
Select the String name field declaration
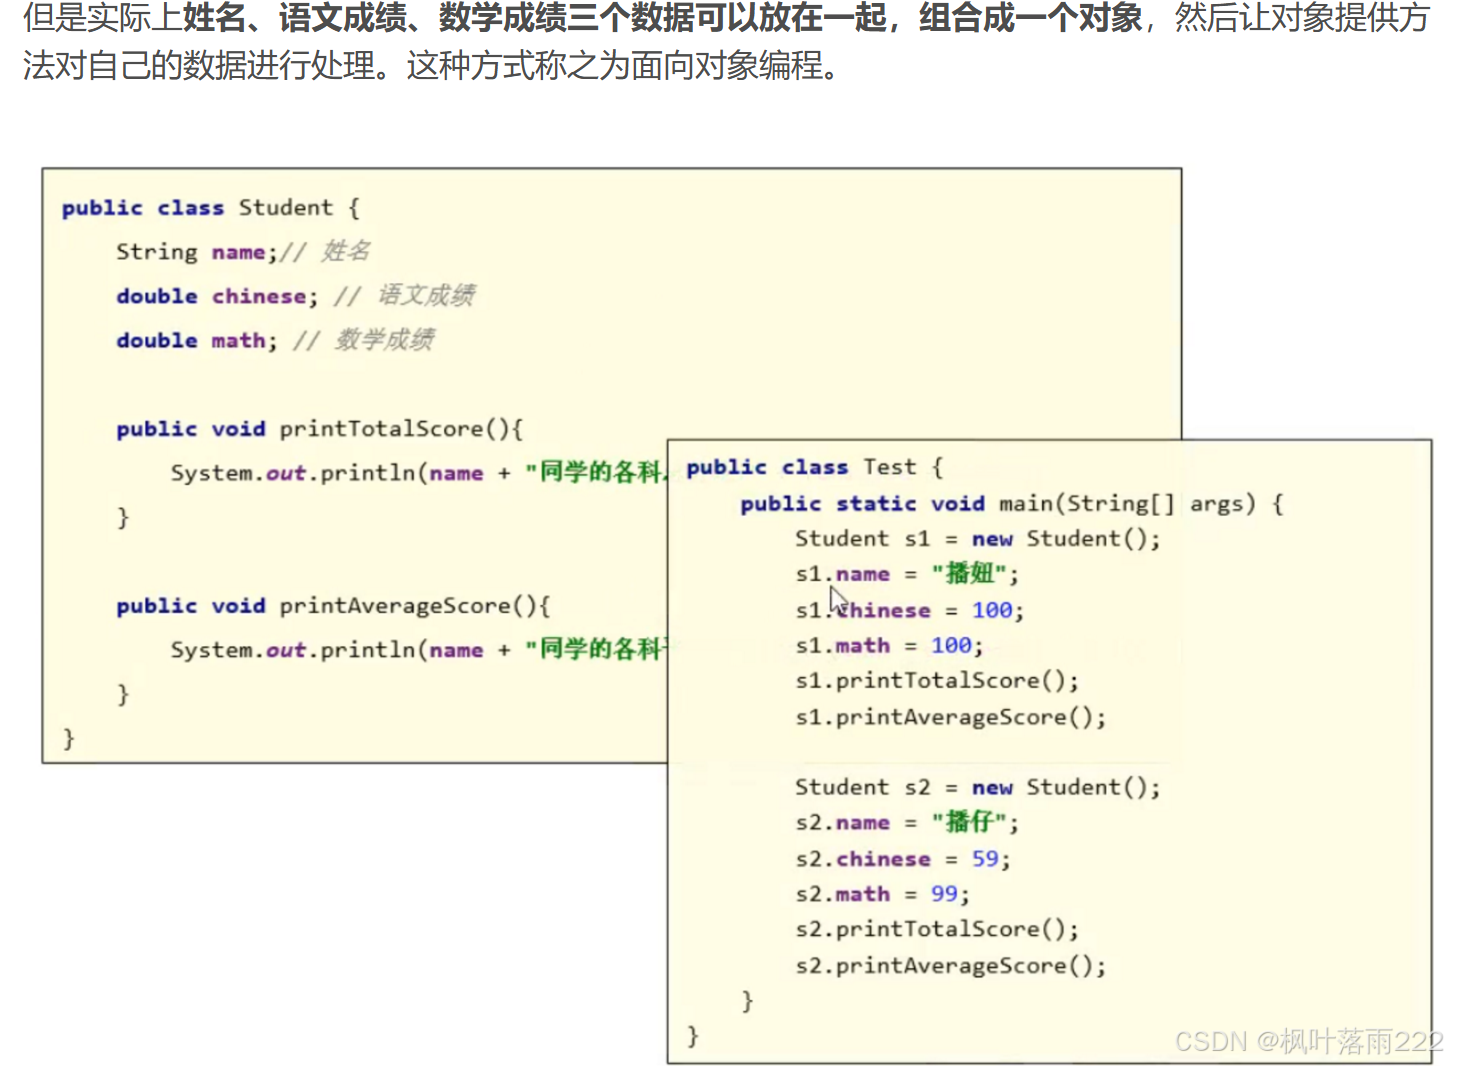pos(195,251)
